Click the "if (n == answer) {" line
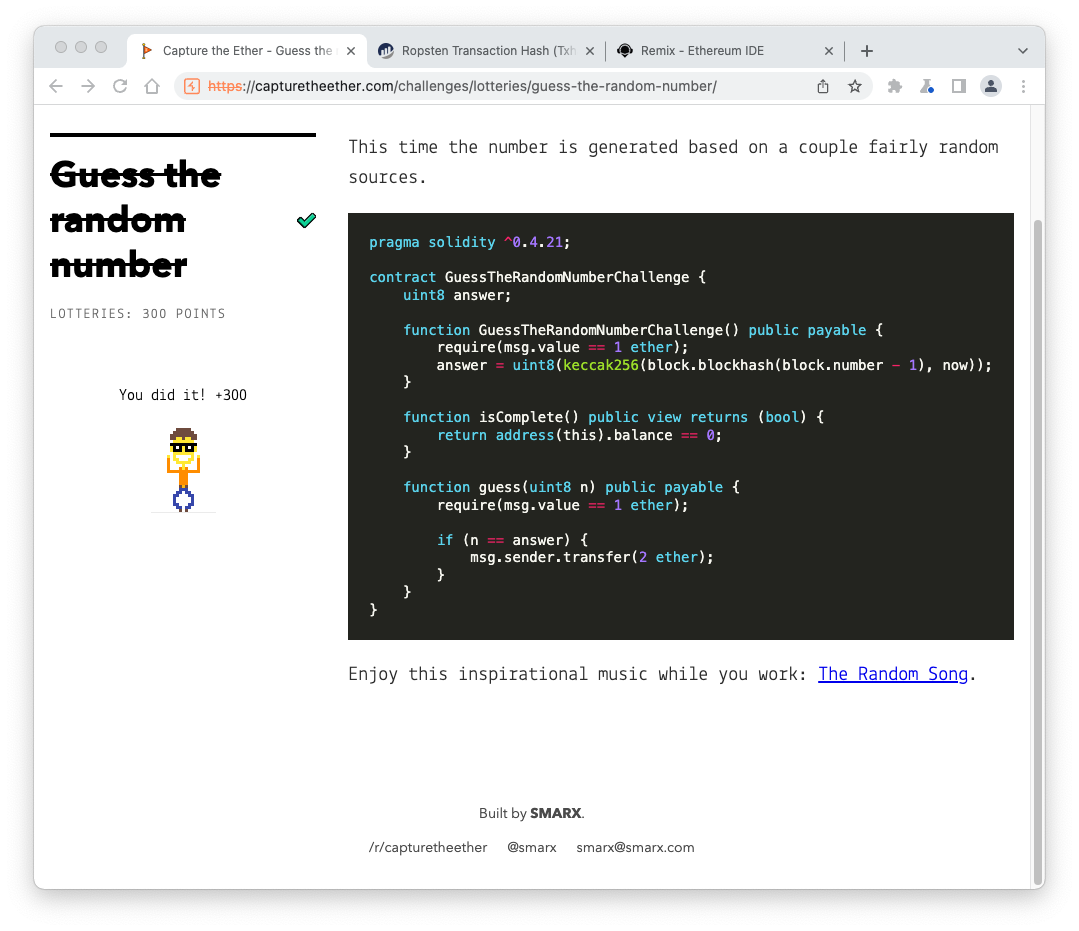1079x931 pixels. click(x=512, y=540)
